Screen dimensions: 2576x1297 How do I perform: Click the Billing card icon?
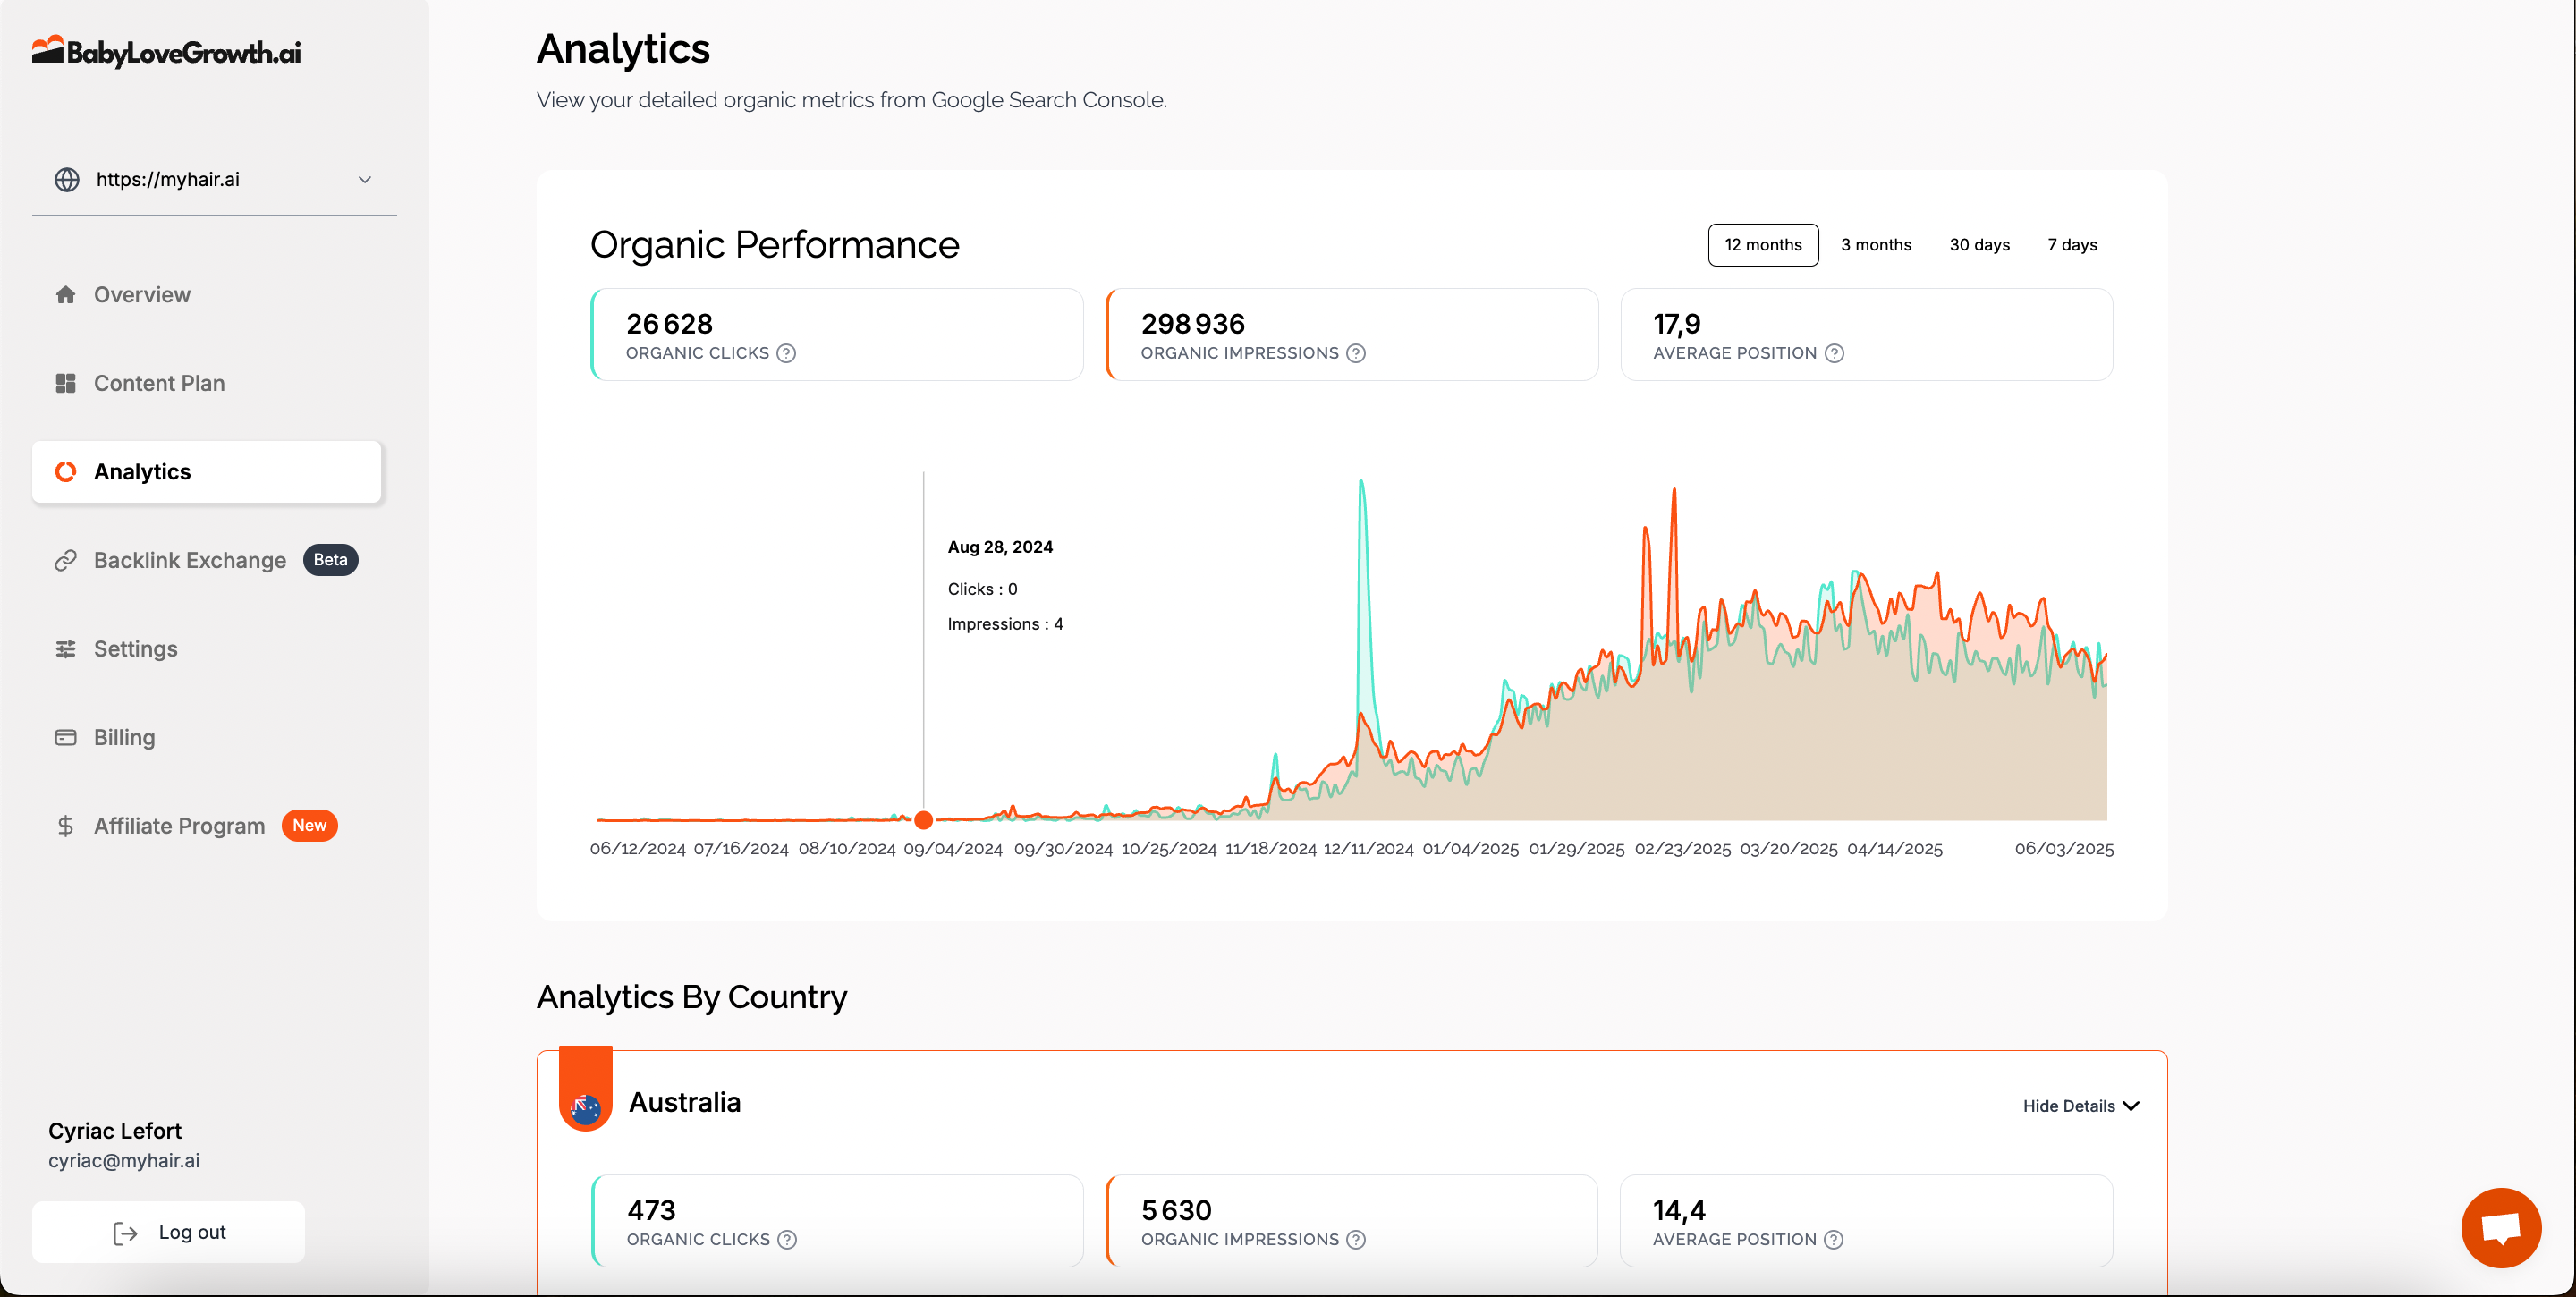pyautogui.click(x=66, y=737)
